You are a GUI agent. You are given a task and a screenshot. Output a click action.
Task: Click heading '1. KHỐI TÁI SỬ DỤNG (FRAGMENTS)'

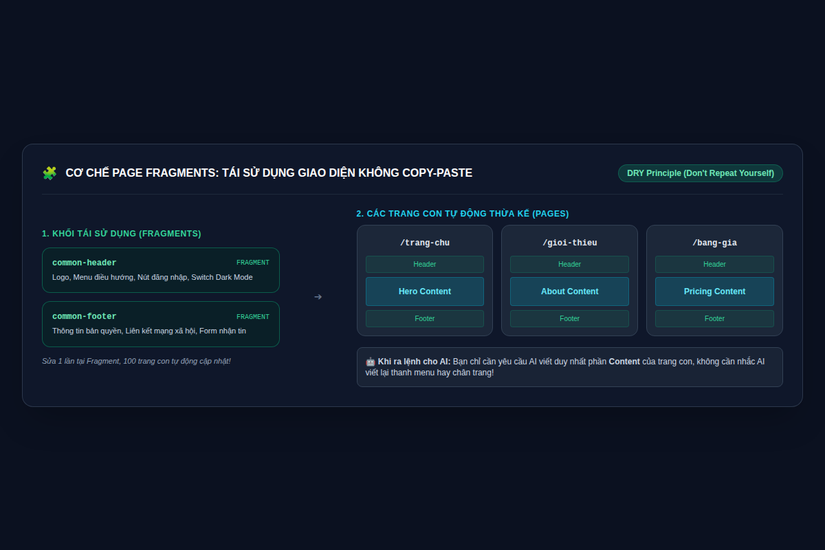coord(122,233)
